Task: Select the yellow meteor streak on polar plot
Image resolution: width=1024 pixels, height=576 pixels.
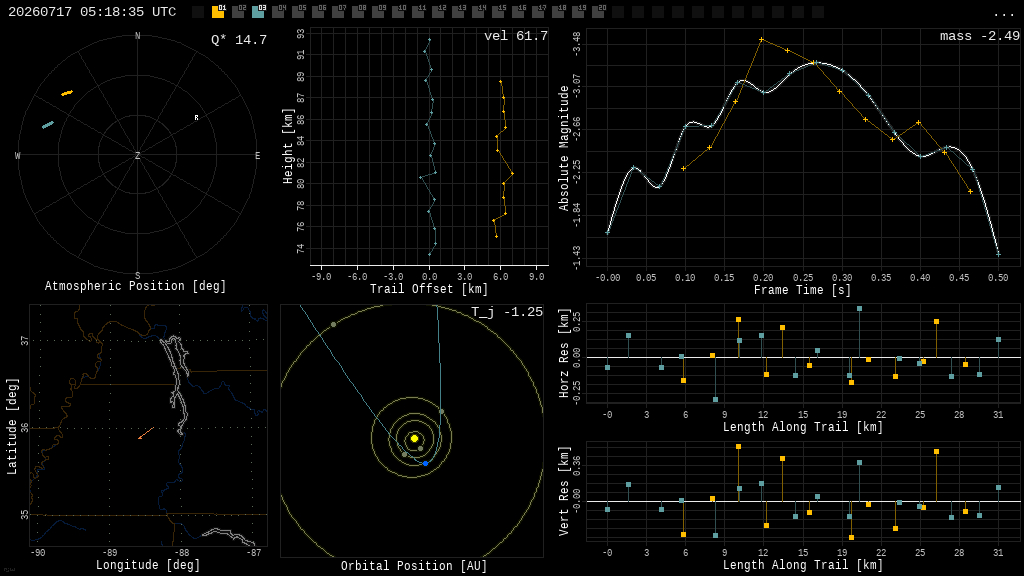Action: (x=67, y=93)
